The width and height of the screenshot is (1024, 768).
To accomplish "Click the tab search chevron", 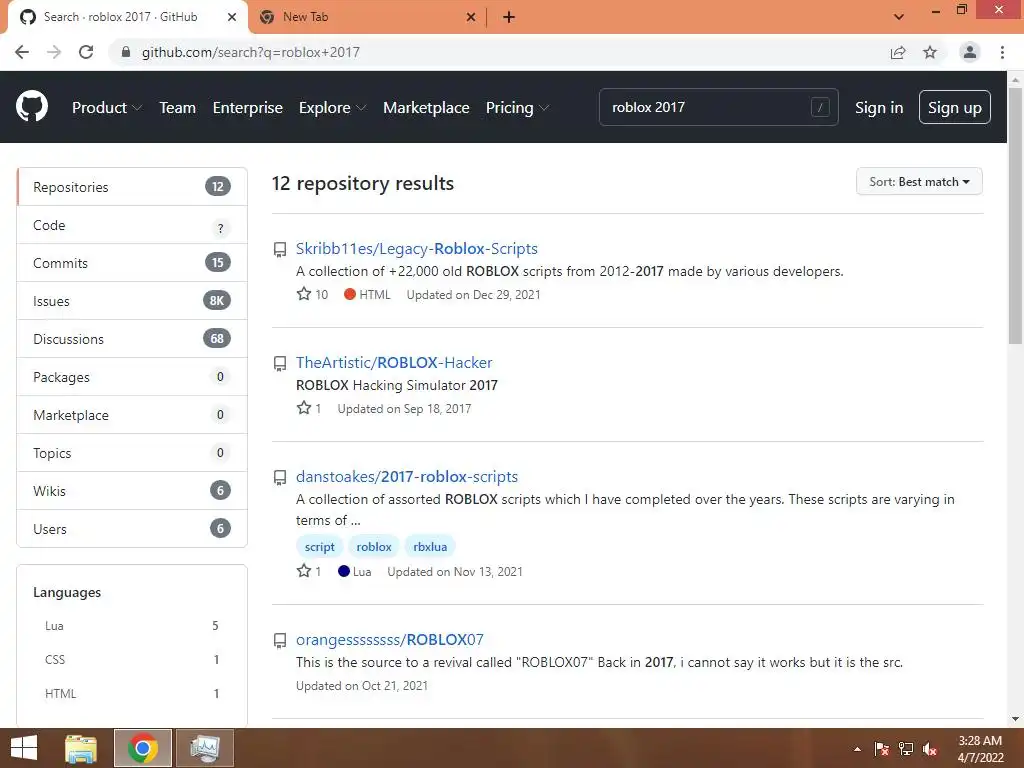I will coord(899,17).
